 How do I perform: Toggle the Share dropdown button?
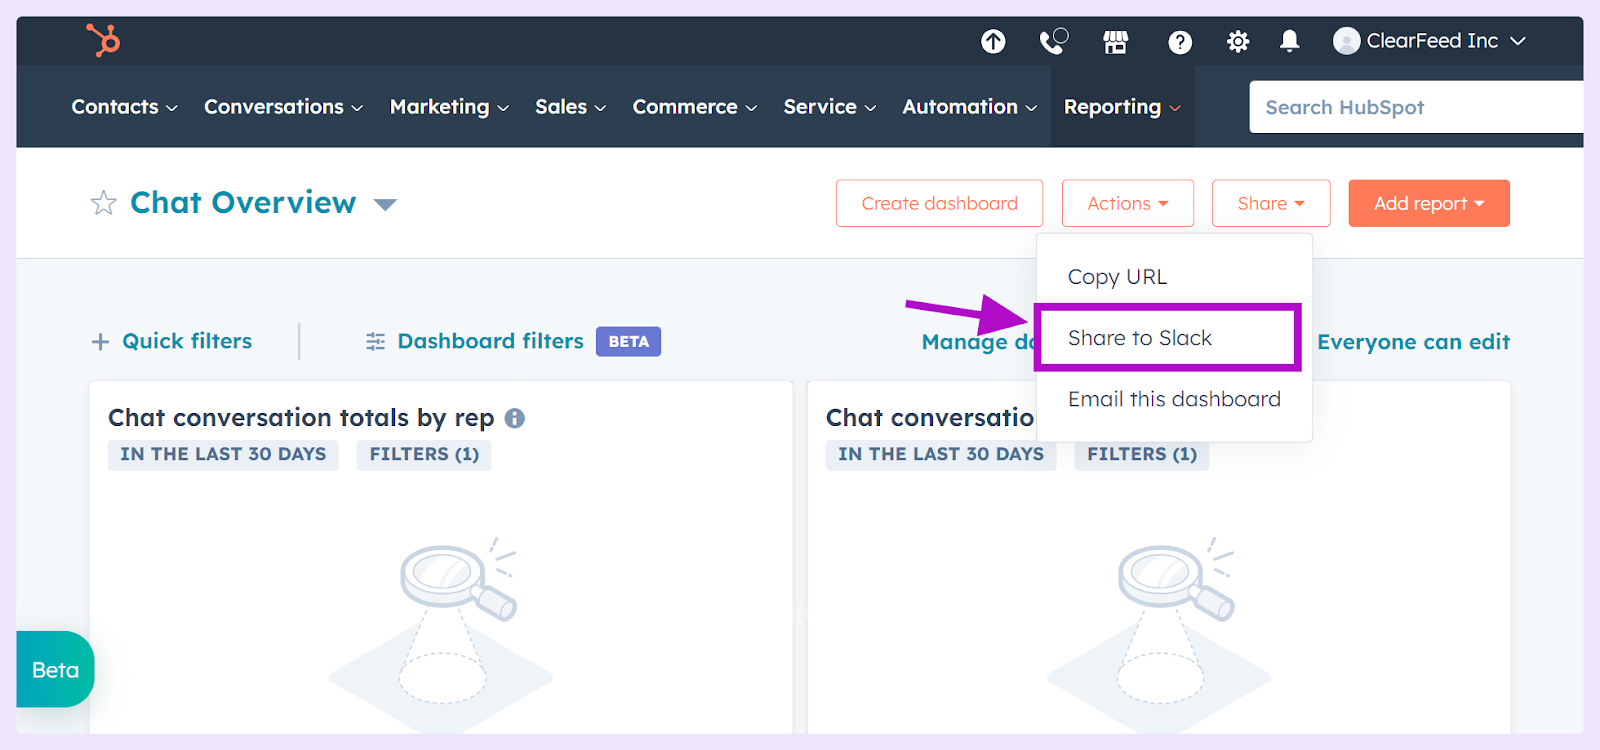point(1271,203)
